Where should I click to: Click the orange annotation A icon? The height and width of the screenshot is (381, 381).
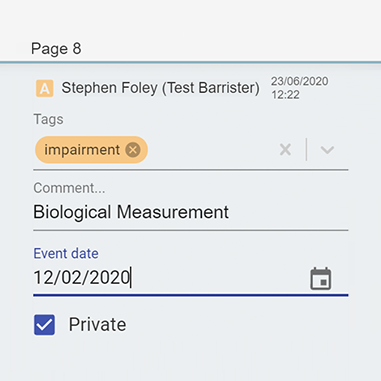45,88
